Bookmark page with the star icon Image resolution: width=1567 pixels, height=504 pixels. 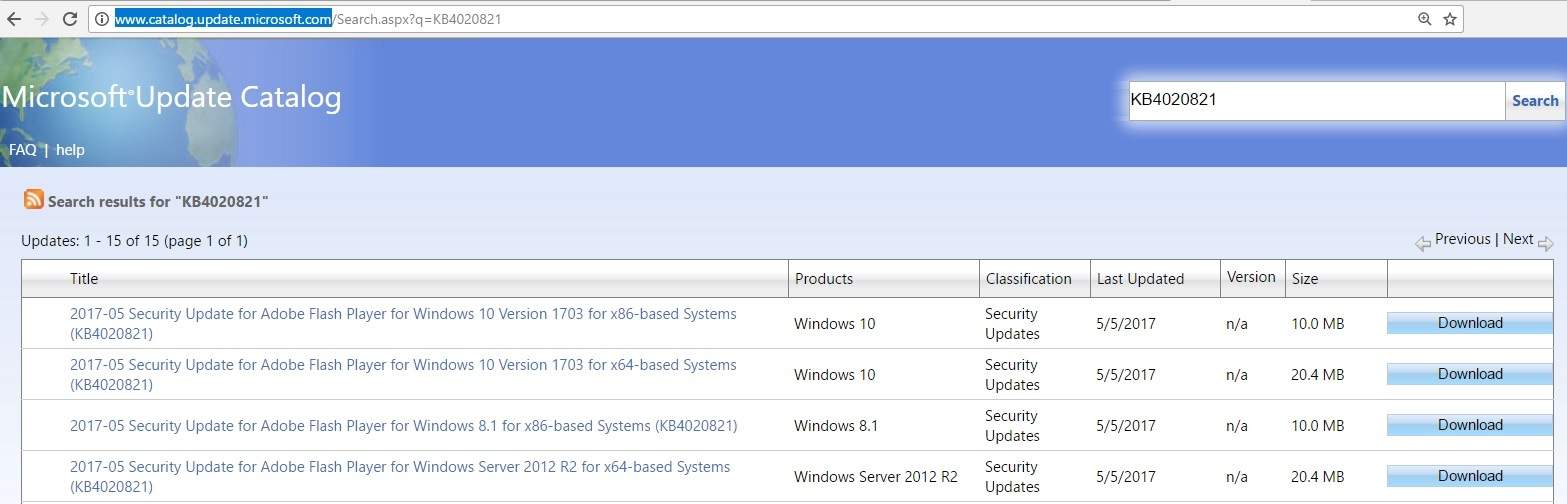pos(1450,18)
